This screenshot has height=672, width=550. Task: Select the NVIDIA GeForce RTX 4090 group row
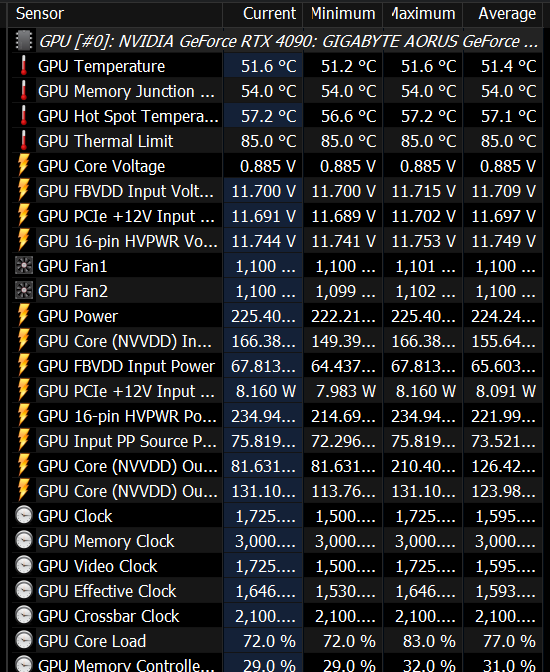277,41
